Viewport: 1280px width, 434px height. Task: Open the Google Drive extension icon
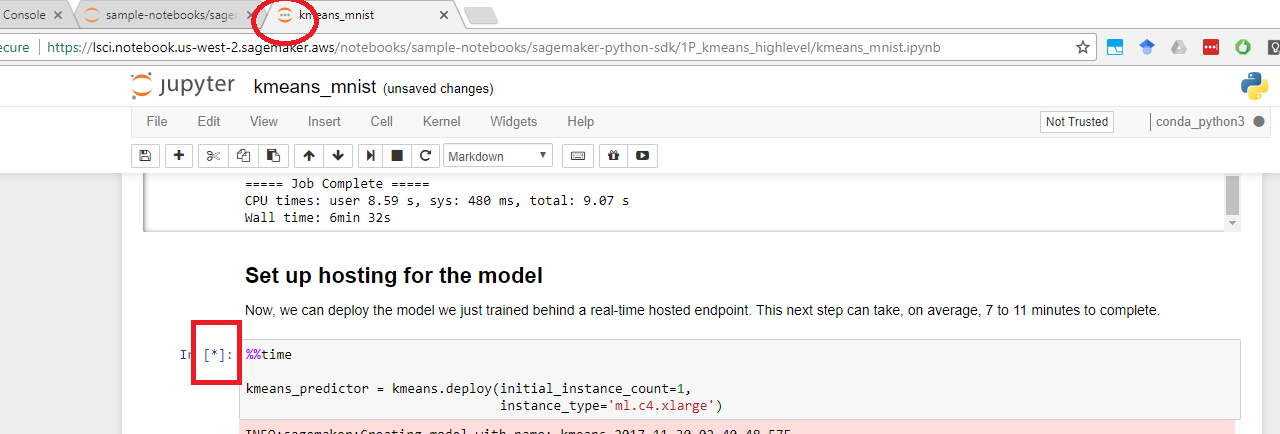click(1179, 47)
